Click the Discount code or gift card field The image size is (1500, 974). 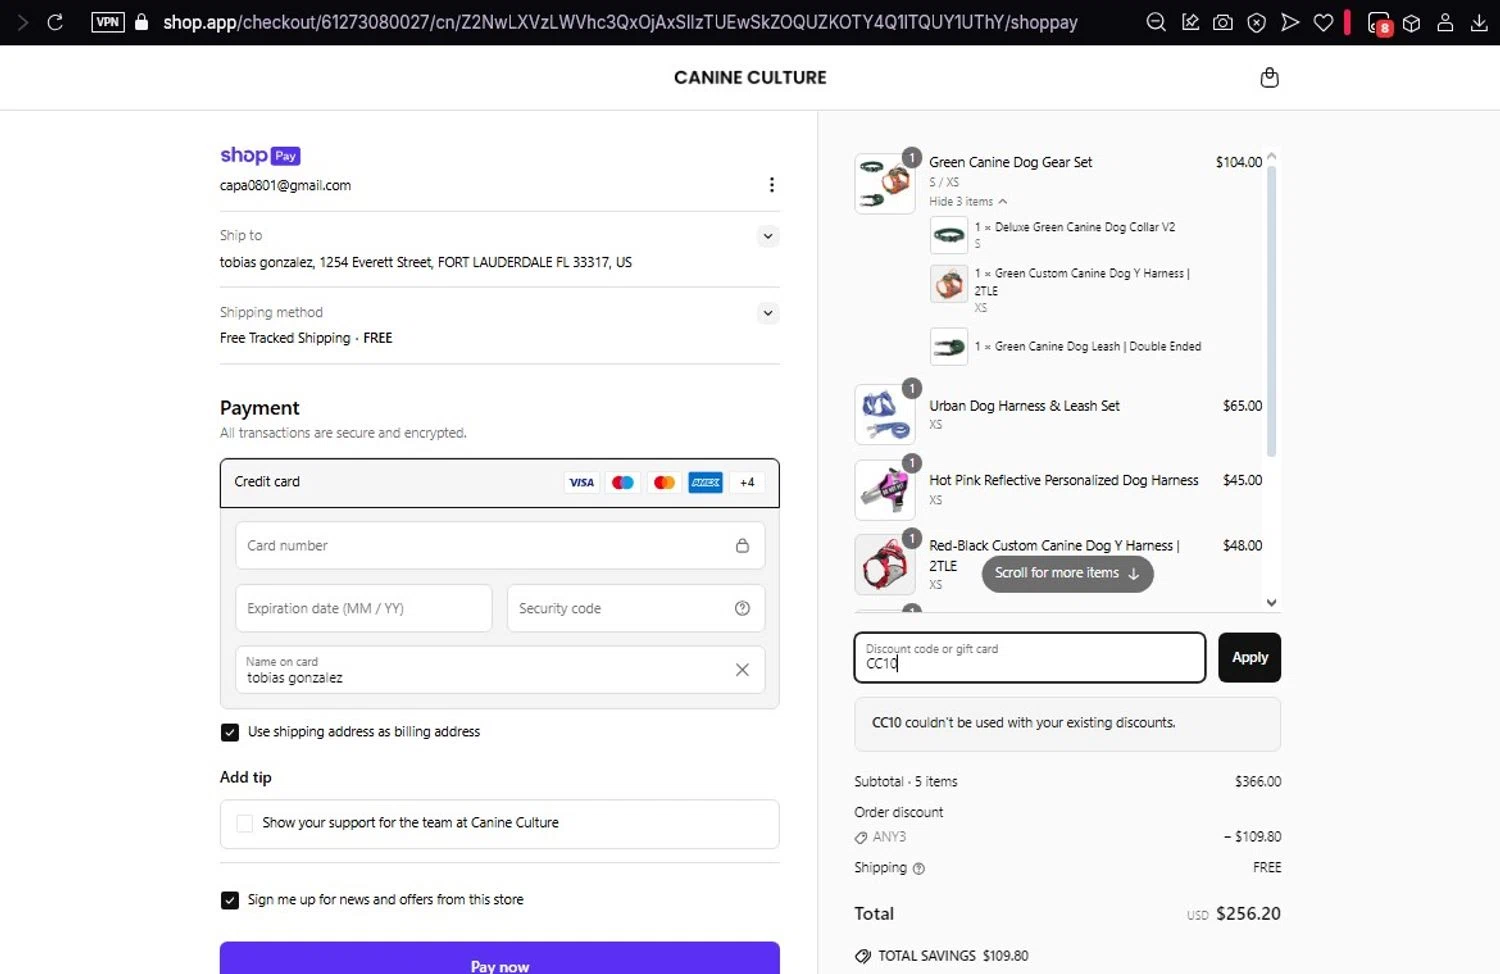pyautogui.click(x=1030, y=657)
